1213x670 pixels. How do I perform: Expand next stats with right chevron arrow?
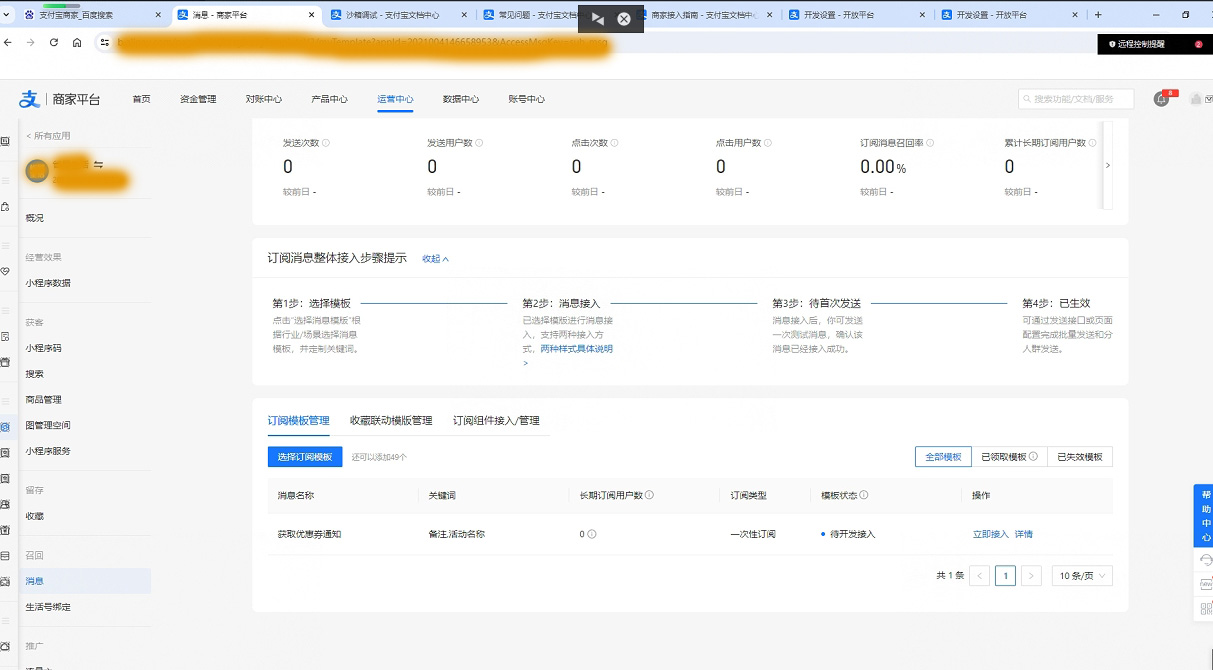tap(1107, 165)
